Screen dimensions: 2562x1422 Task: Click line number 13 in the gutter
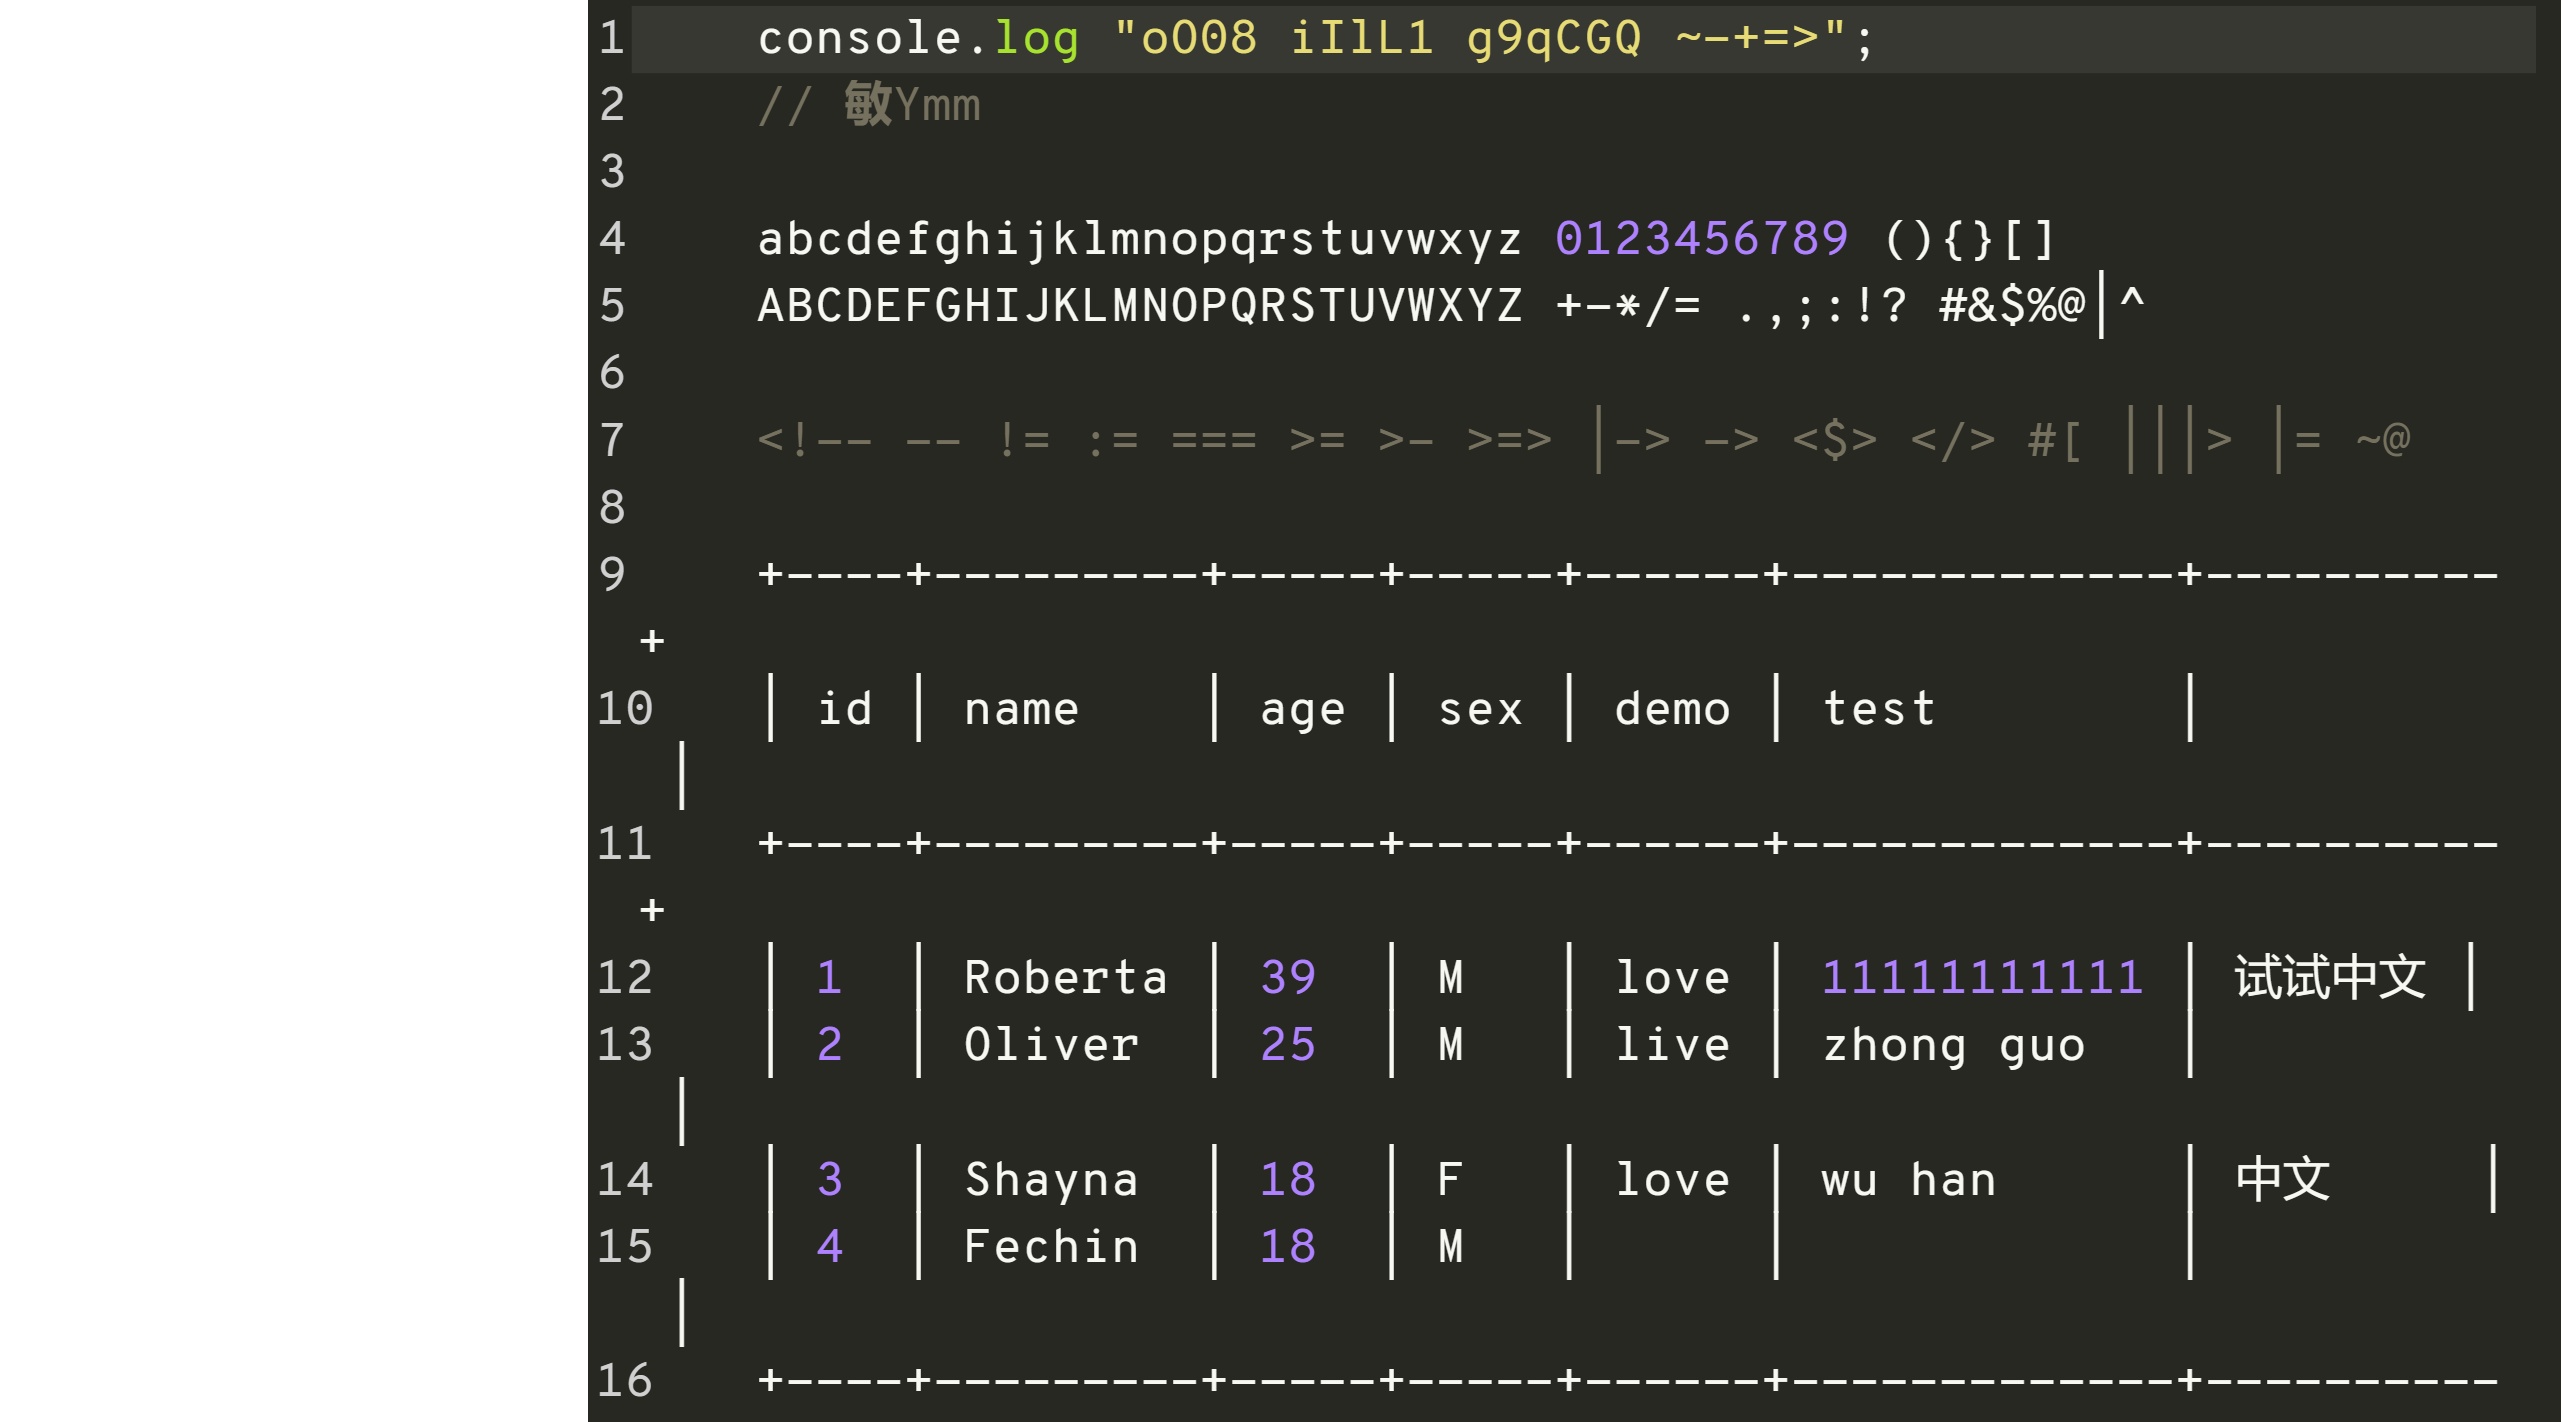point(625,1045)
